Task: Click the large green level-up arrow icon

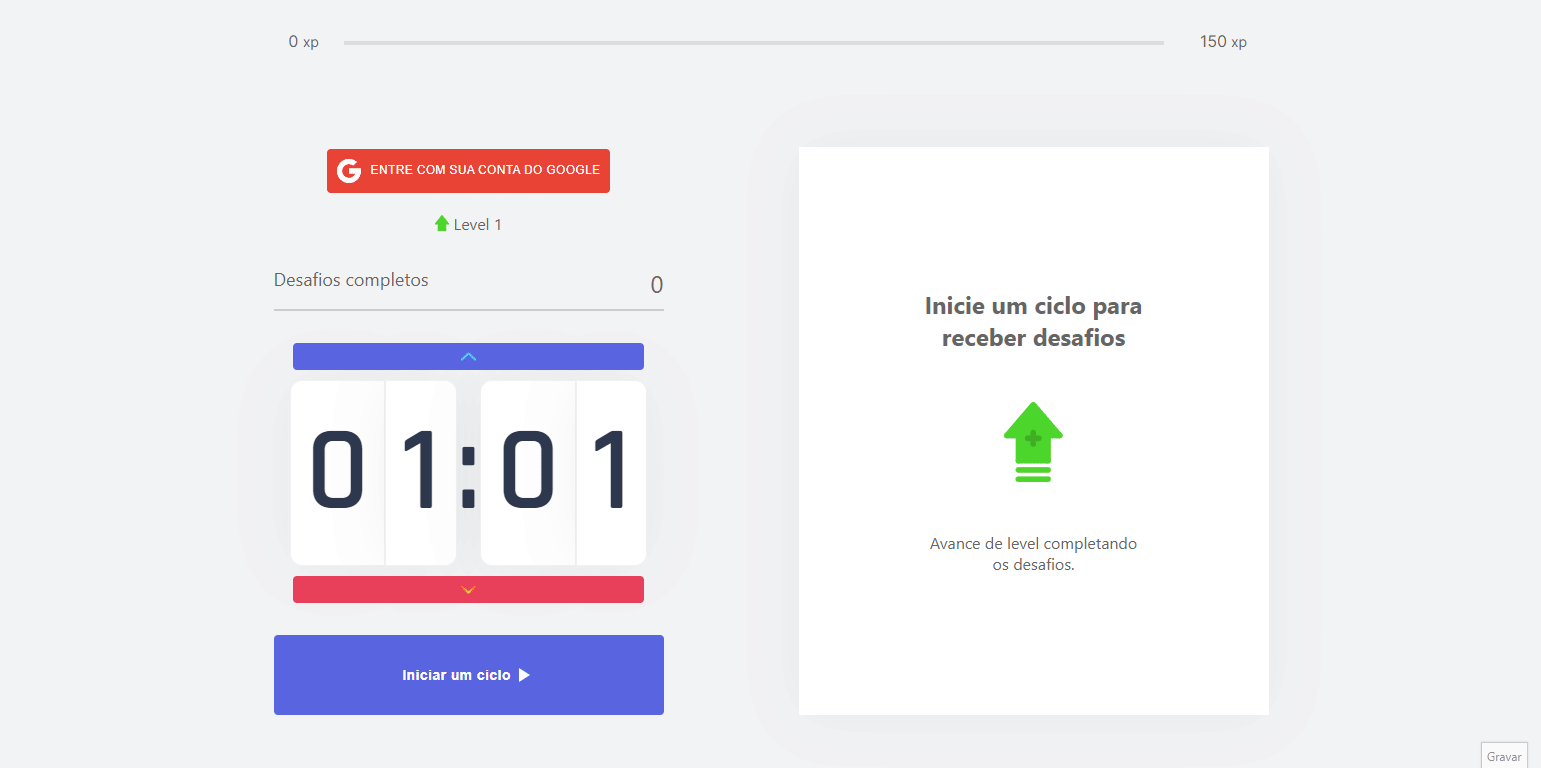Action: pyautogui.click(x=1033, y=442)
